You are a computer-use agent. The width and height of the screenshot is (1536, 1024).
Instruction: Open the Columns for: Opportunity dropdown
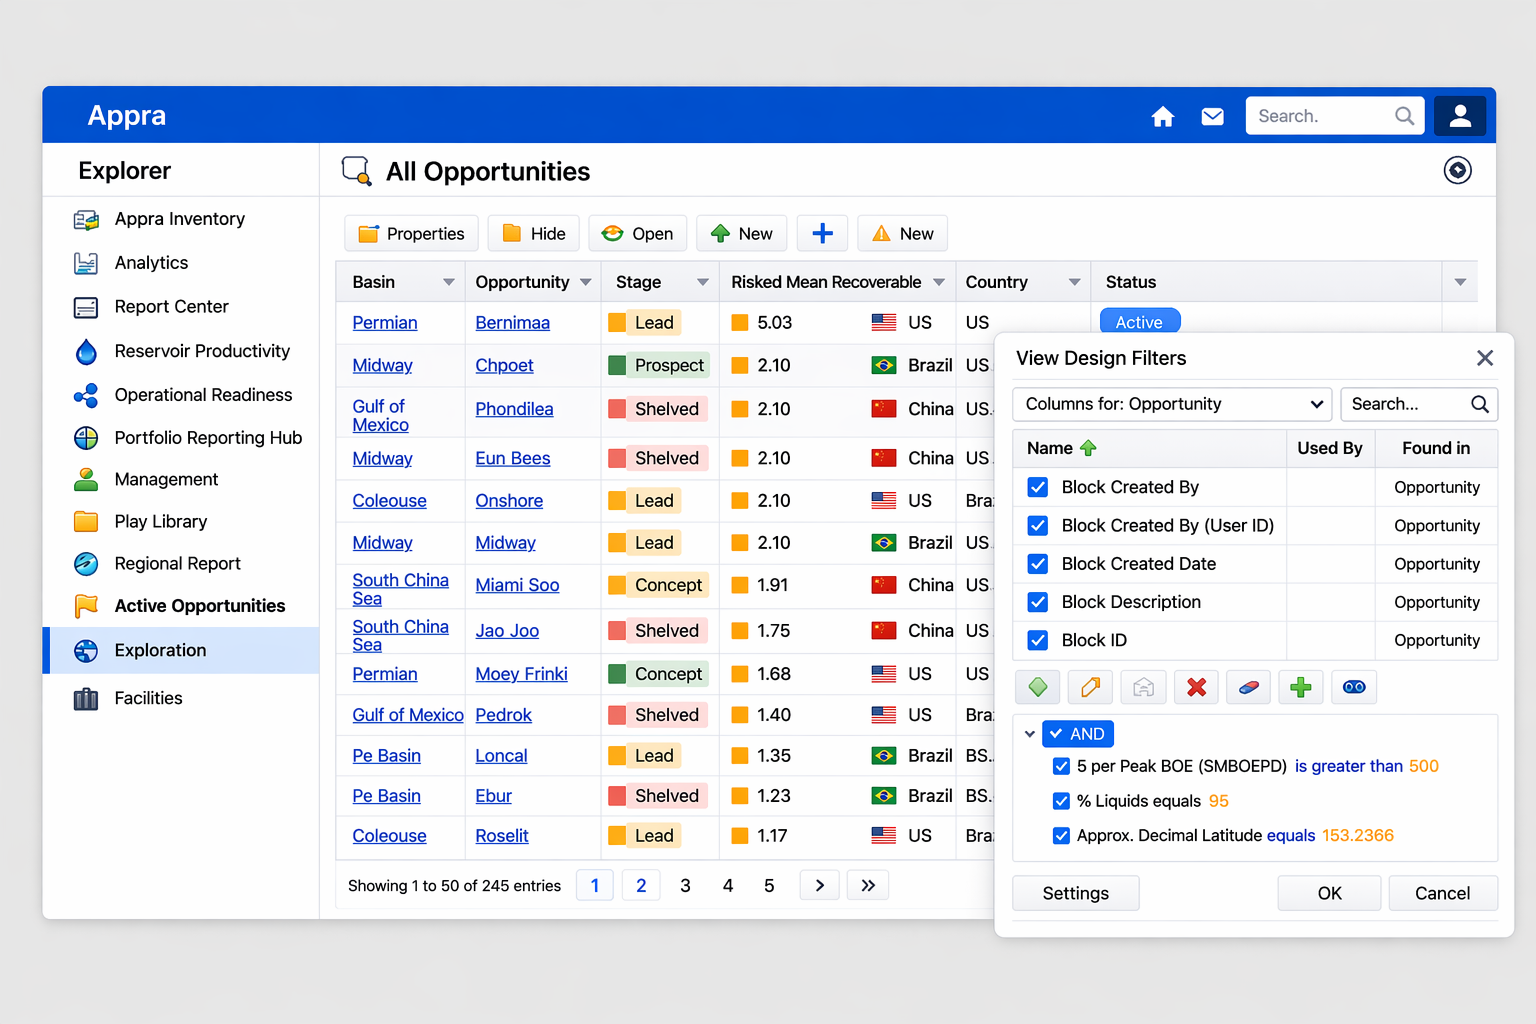[1172, 404]
